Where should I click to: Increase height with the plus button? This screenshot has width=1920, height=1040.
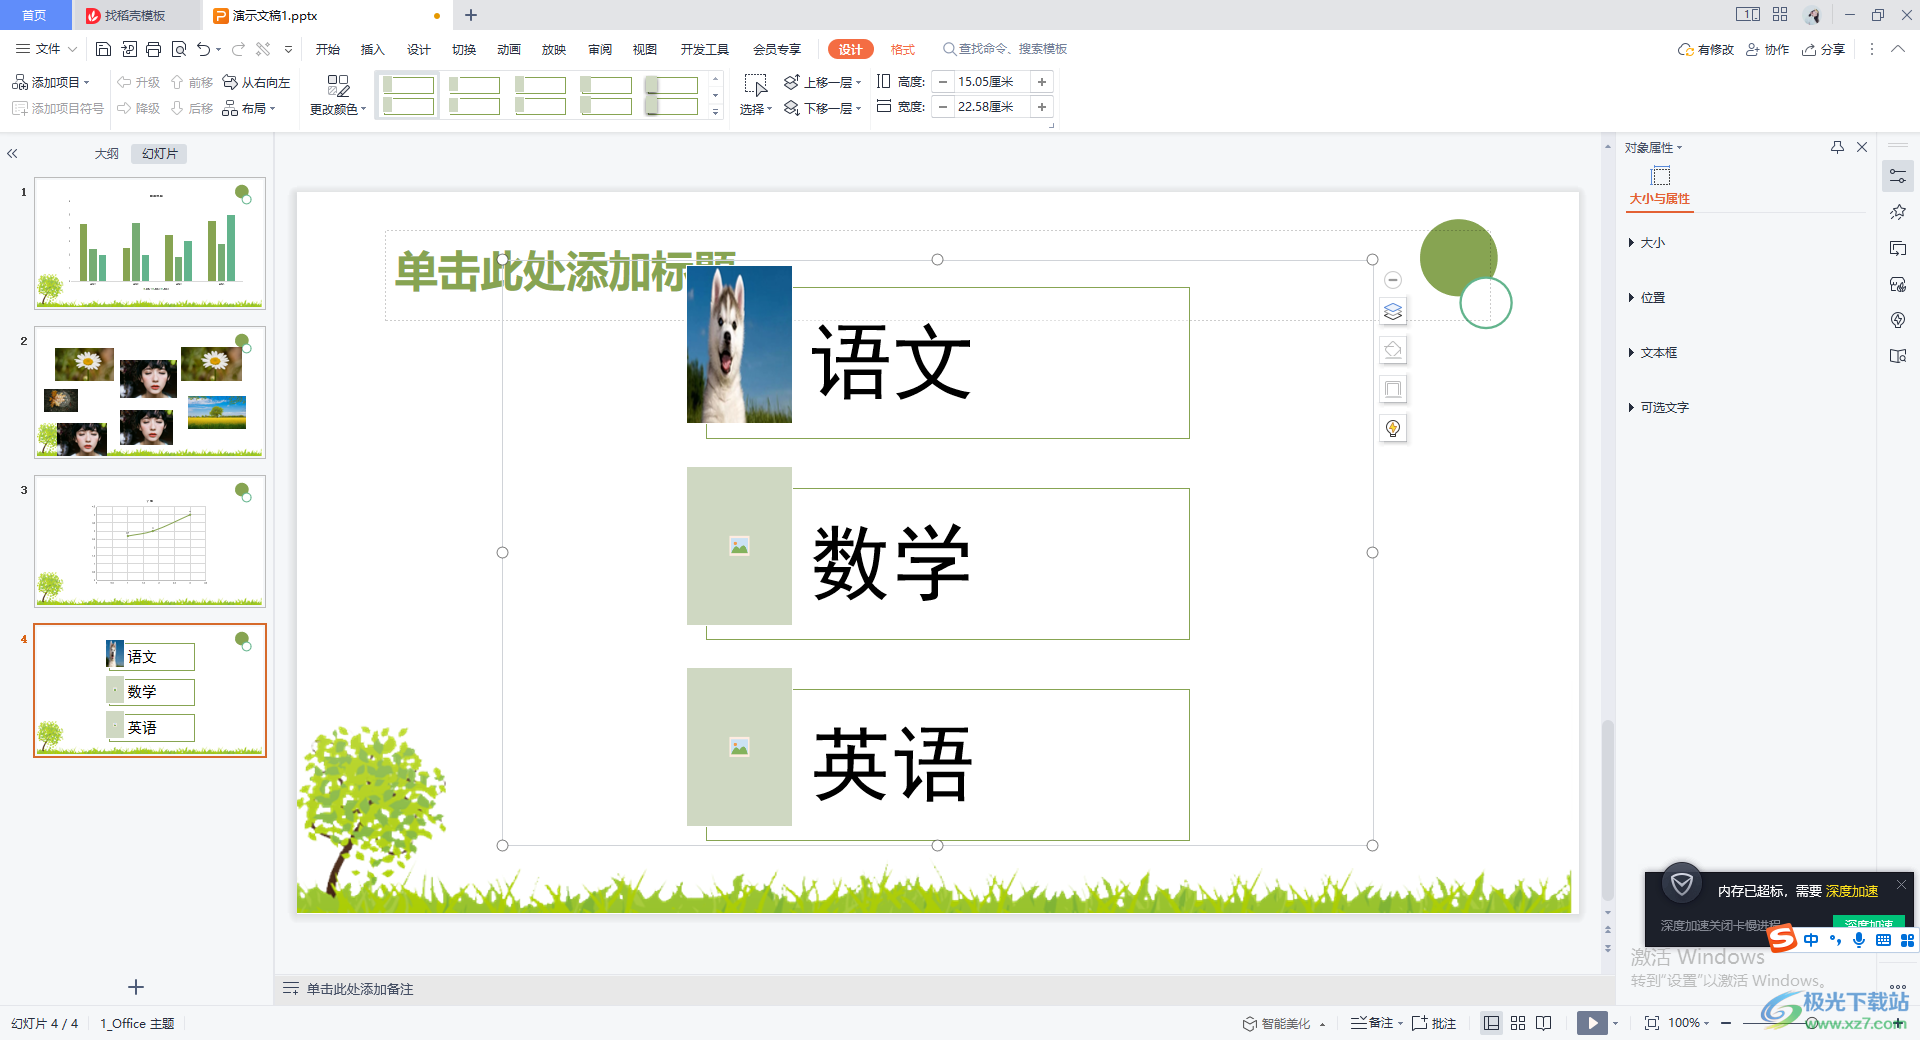(1042, 82)
